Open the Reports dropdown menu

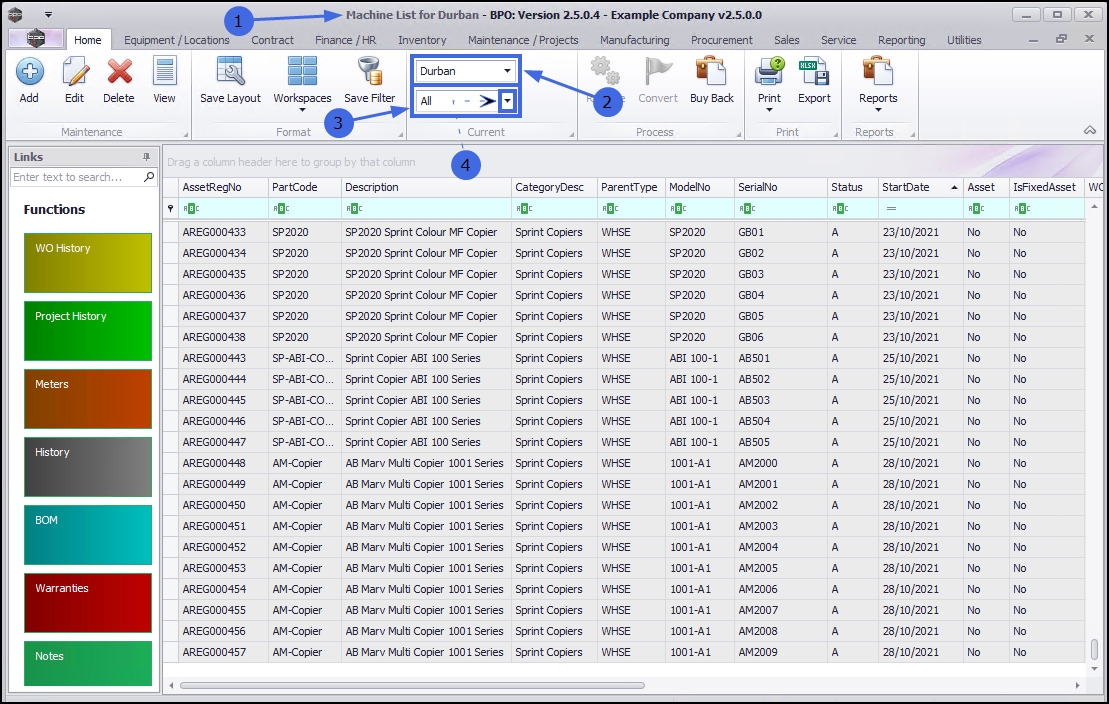(878, 109)
